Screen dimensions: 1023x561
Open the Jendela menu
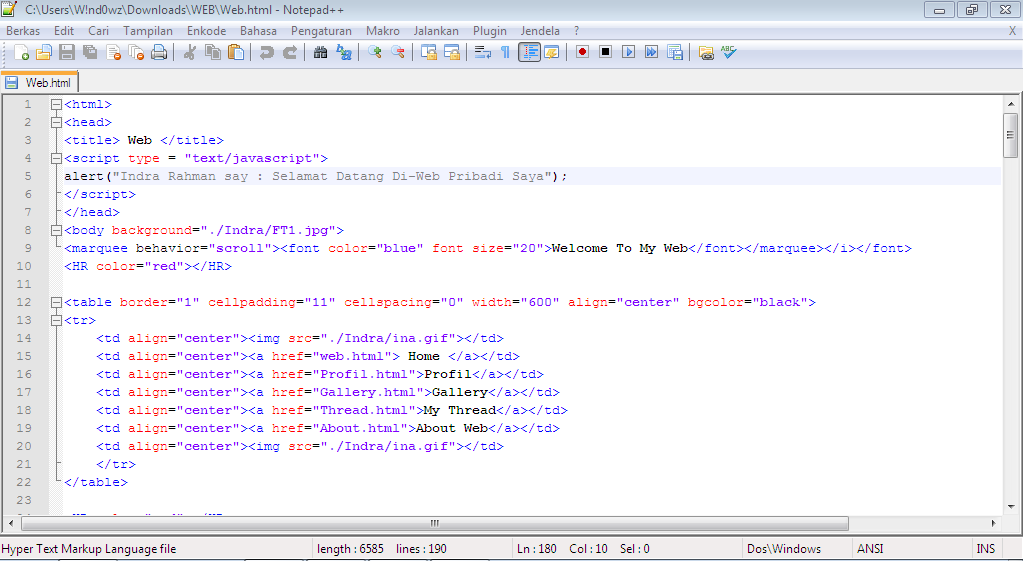pos(540,31)
